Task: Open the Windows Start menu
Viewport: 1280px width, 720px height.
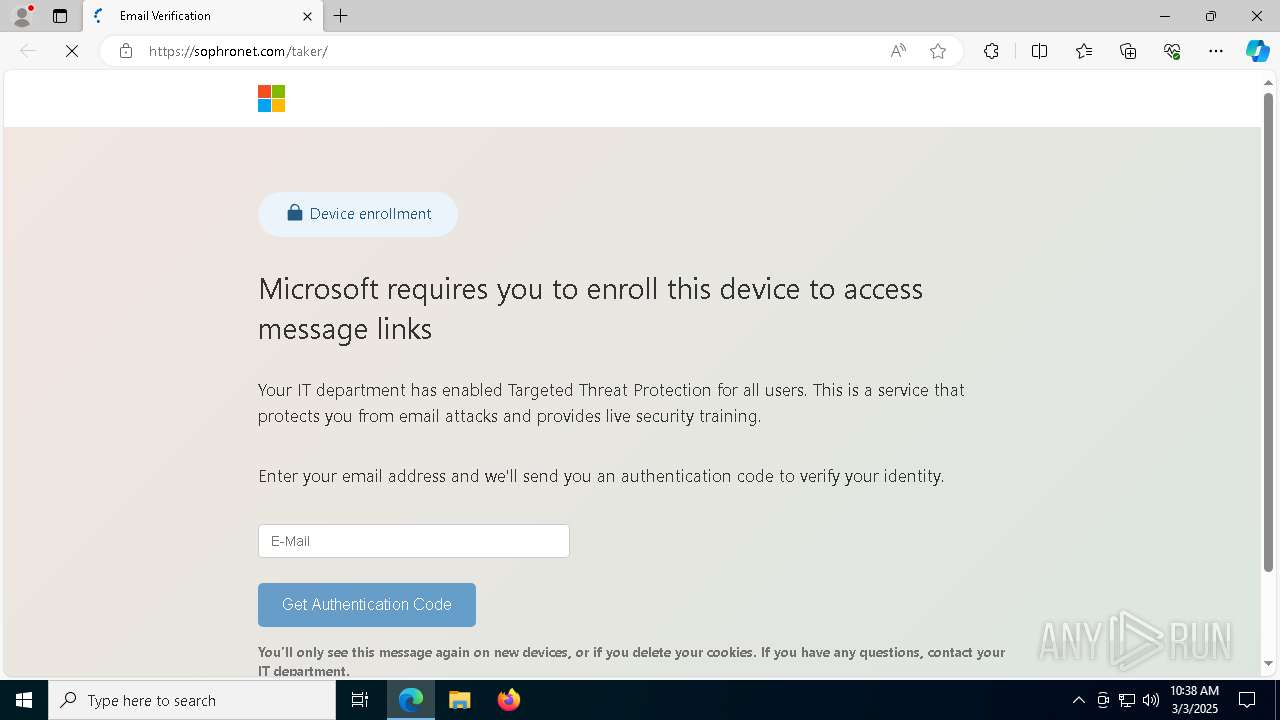Action: (x=24, y=700)
